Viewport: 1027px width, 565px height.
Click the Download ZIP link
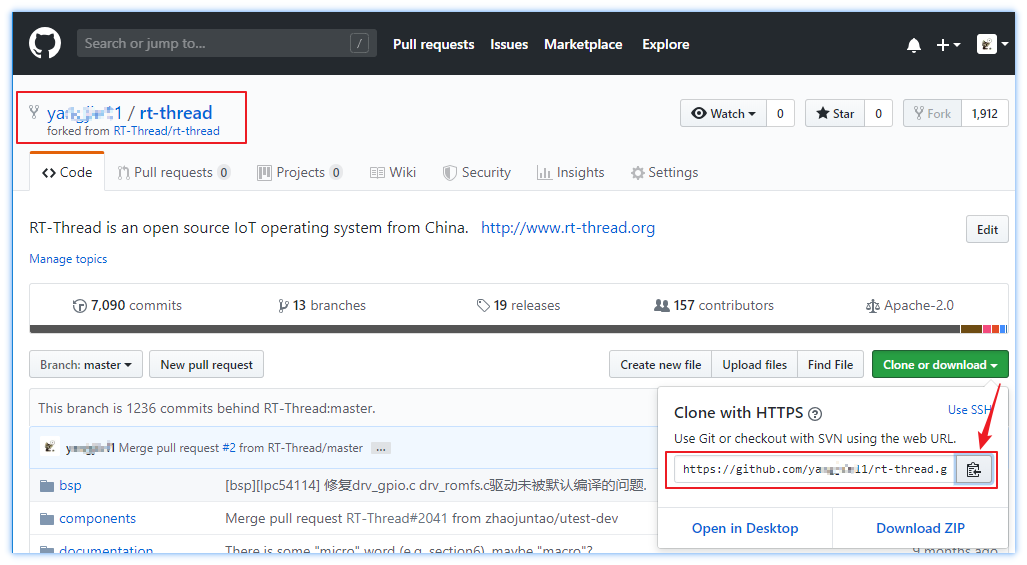tap(920, 528)
